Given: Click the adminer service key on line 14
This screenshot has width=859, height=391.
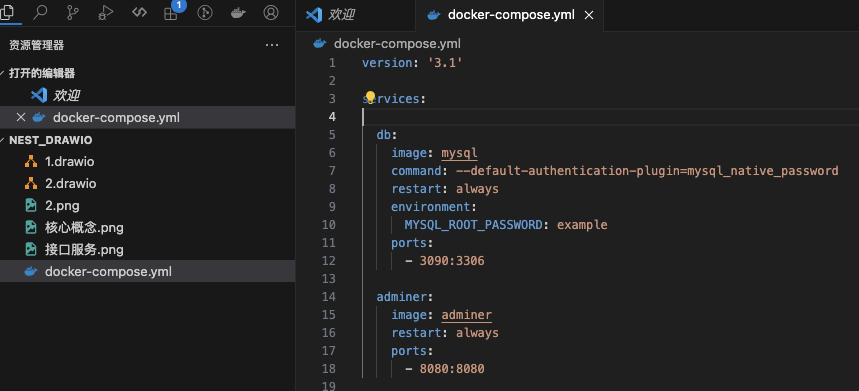Looking at the screenshot, I should [402, 297].
